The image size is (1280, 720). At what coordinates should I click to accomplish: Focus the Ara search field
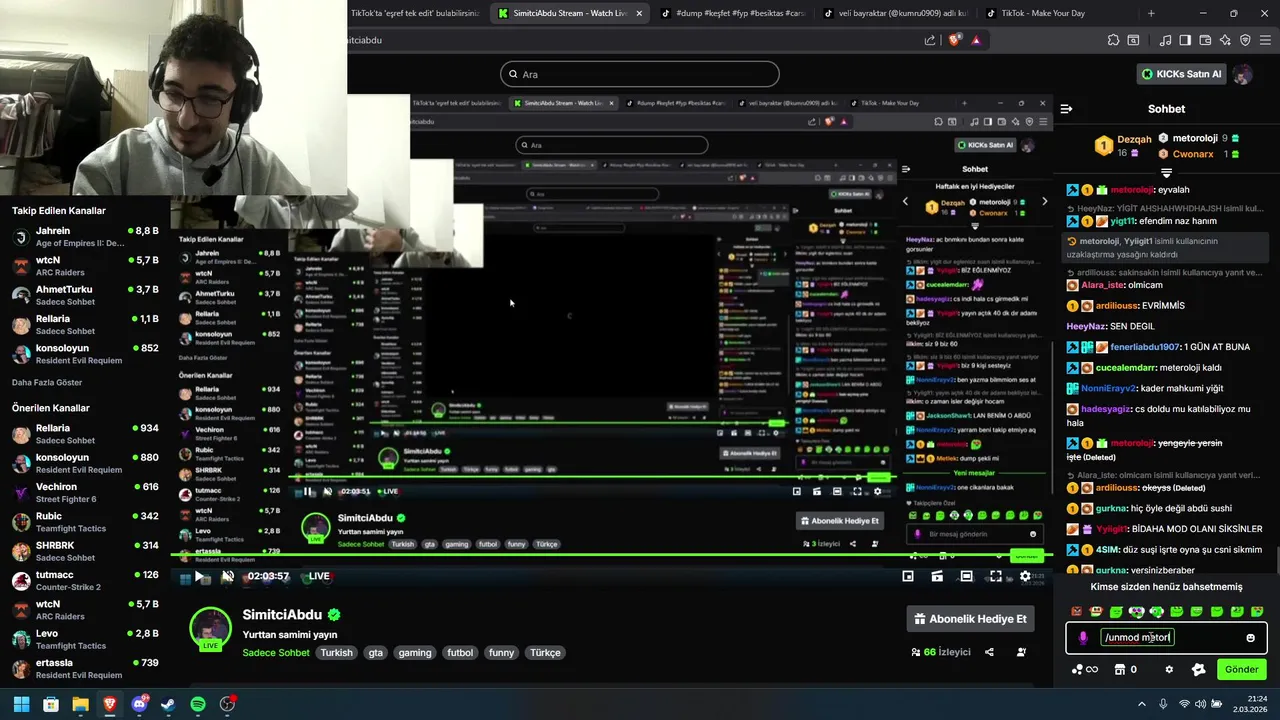(640, 74)
